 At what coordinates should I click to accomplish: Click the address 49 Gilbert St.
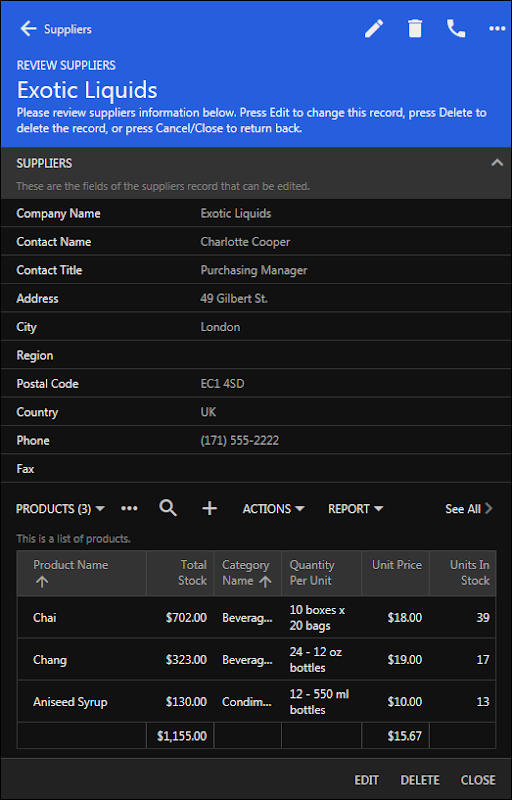click(234, 298)
